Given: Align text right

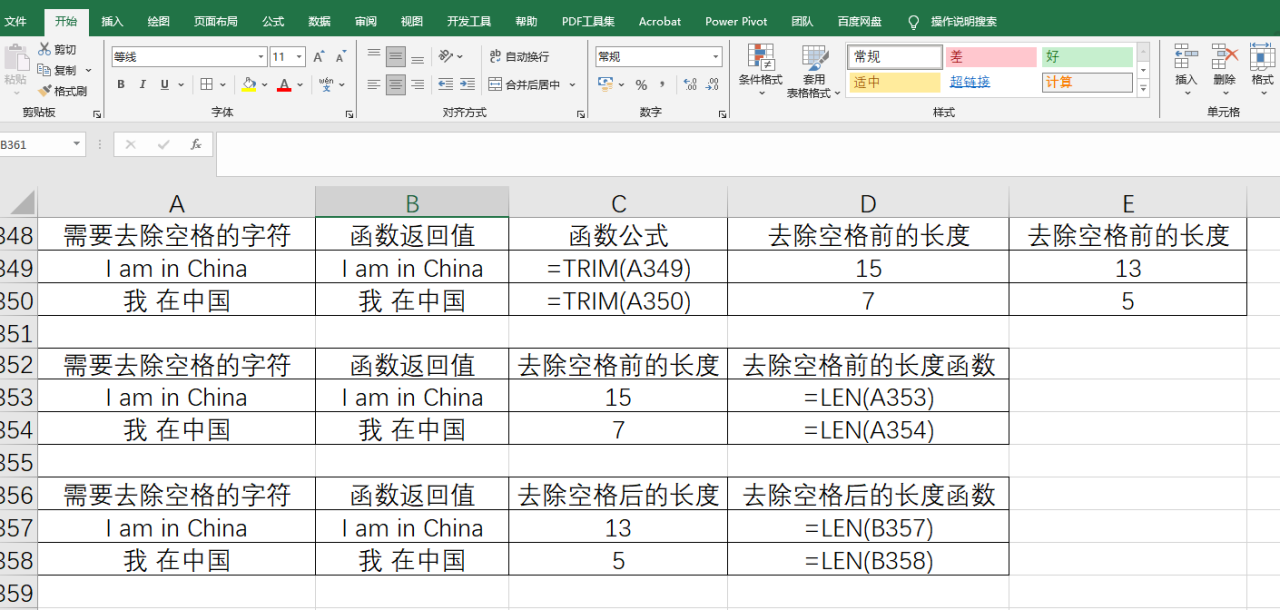Looking at the screenshot, I should point(417,85).
